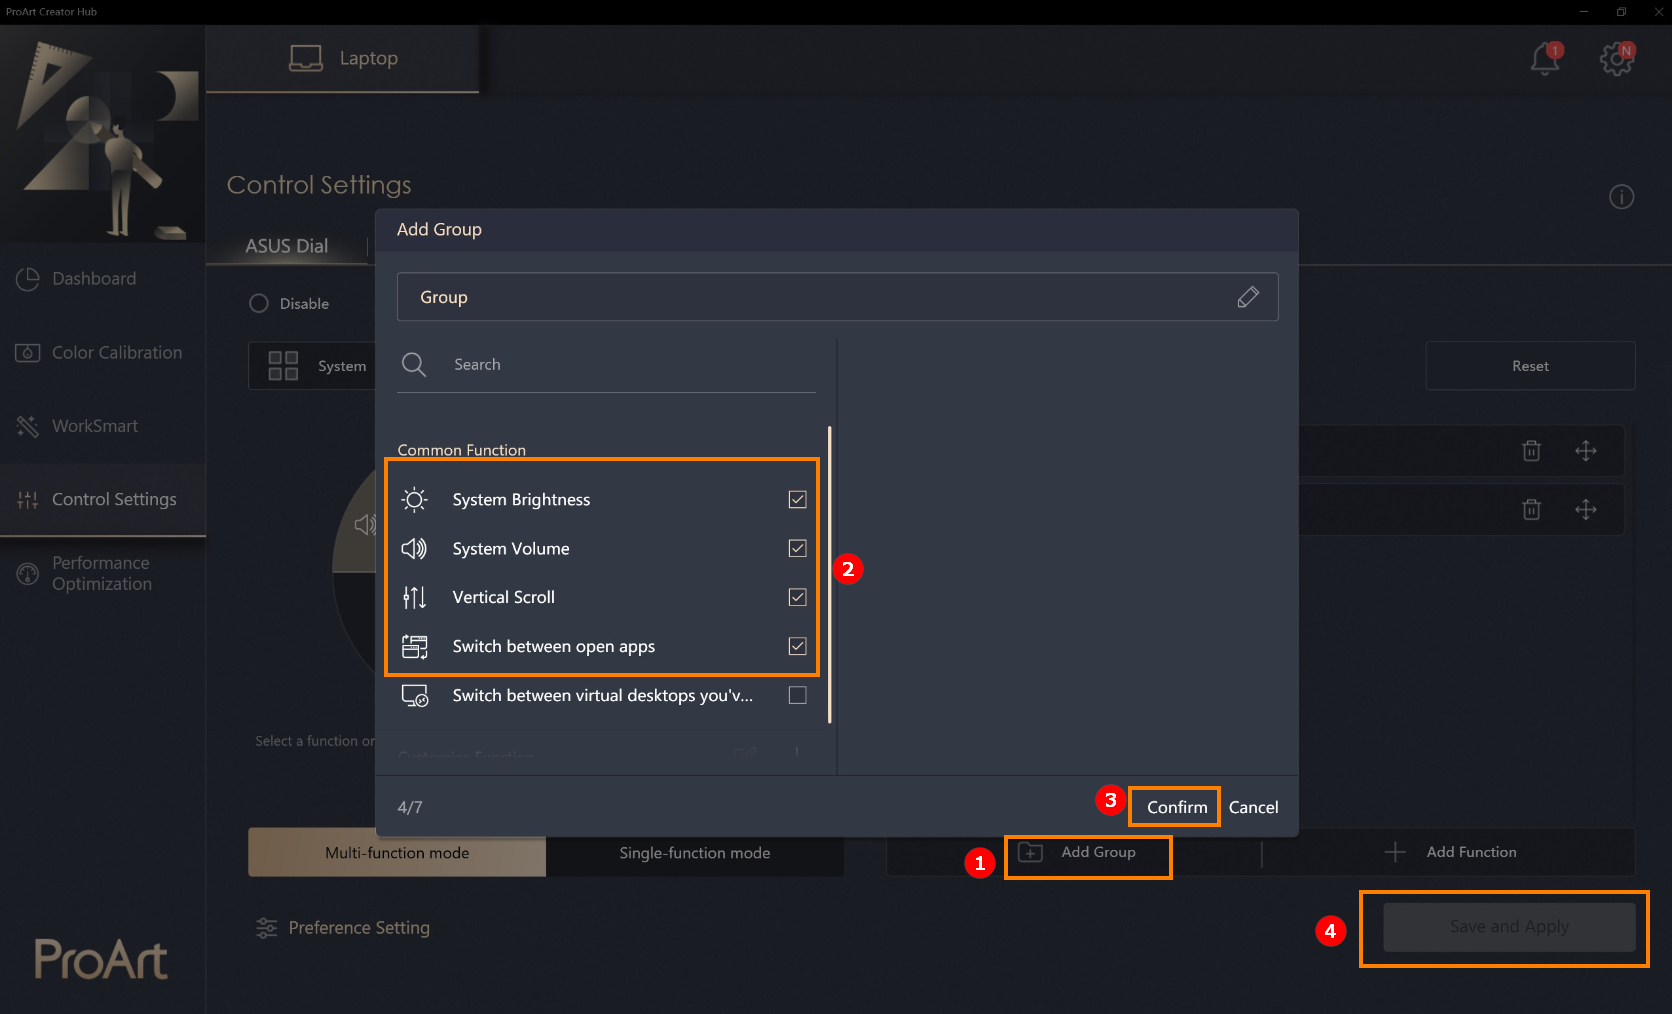
Task: Check Switch between virtual desktops checkbox
Action: point(797,695)
